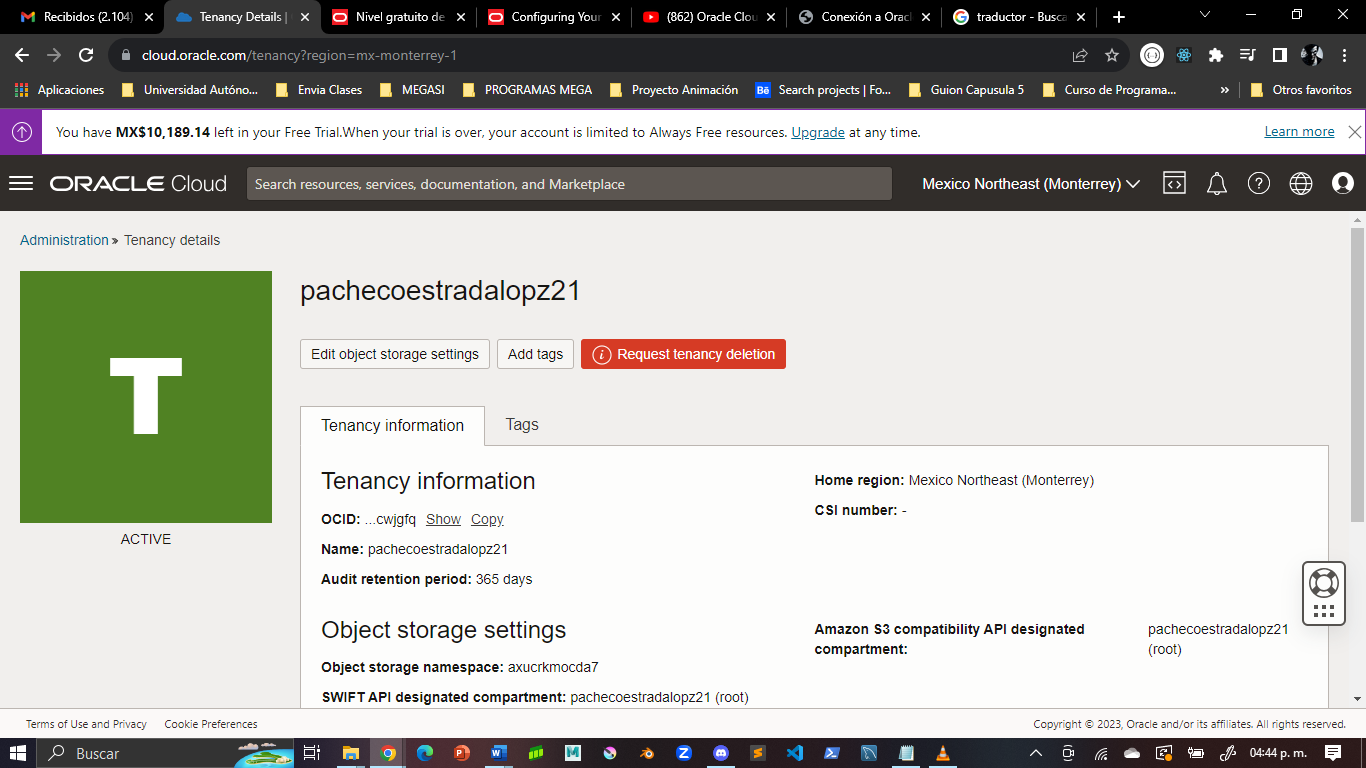Switch to the Nivel gratuito browser tab
Screen dimensions: 1366x768
(x=397, y=17)
